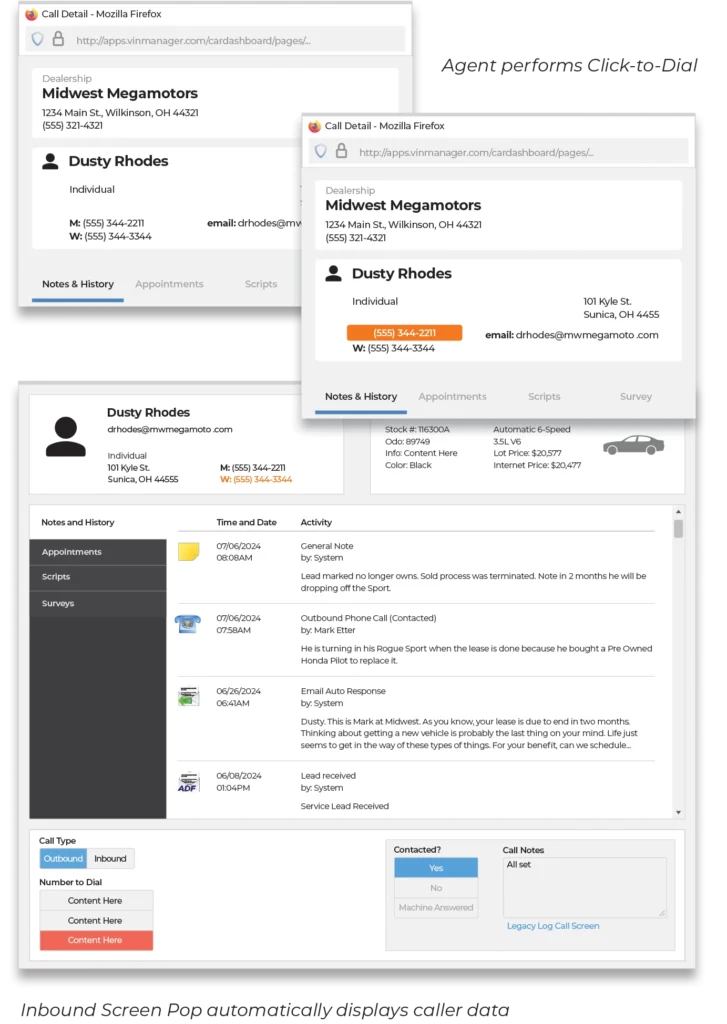
Task: Click email icon for Email Auto Response entry
Action: tap(188, 696)
